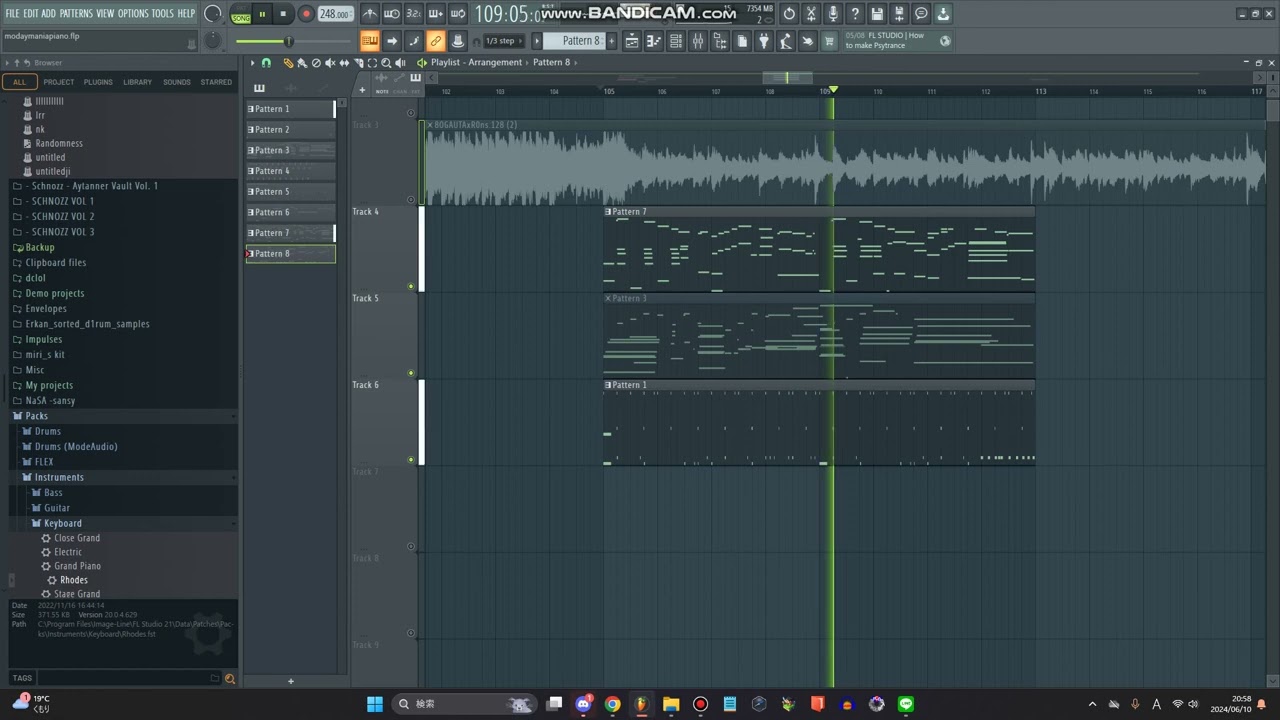Open the Mixer from the toolbar
The width and height of the screenshot is (1280, 720).
pos(698,41)
